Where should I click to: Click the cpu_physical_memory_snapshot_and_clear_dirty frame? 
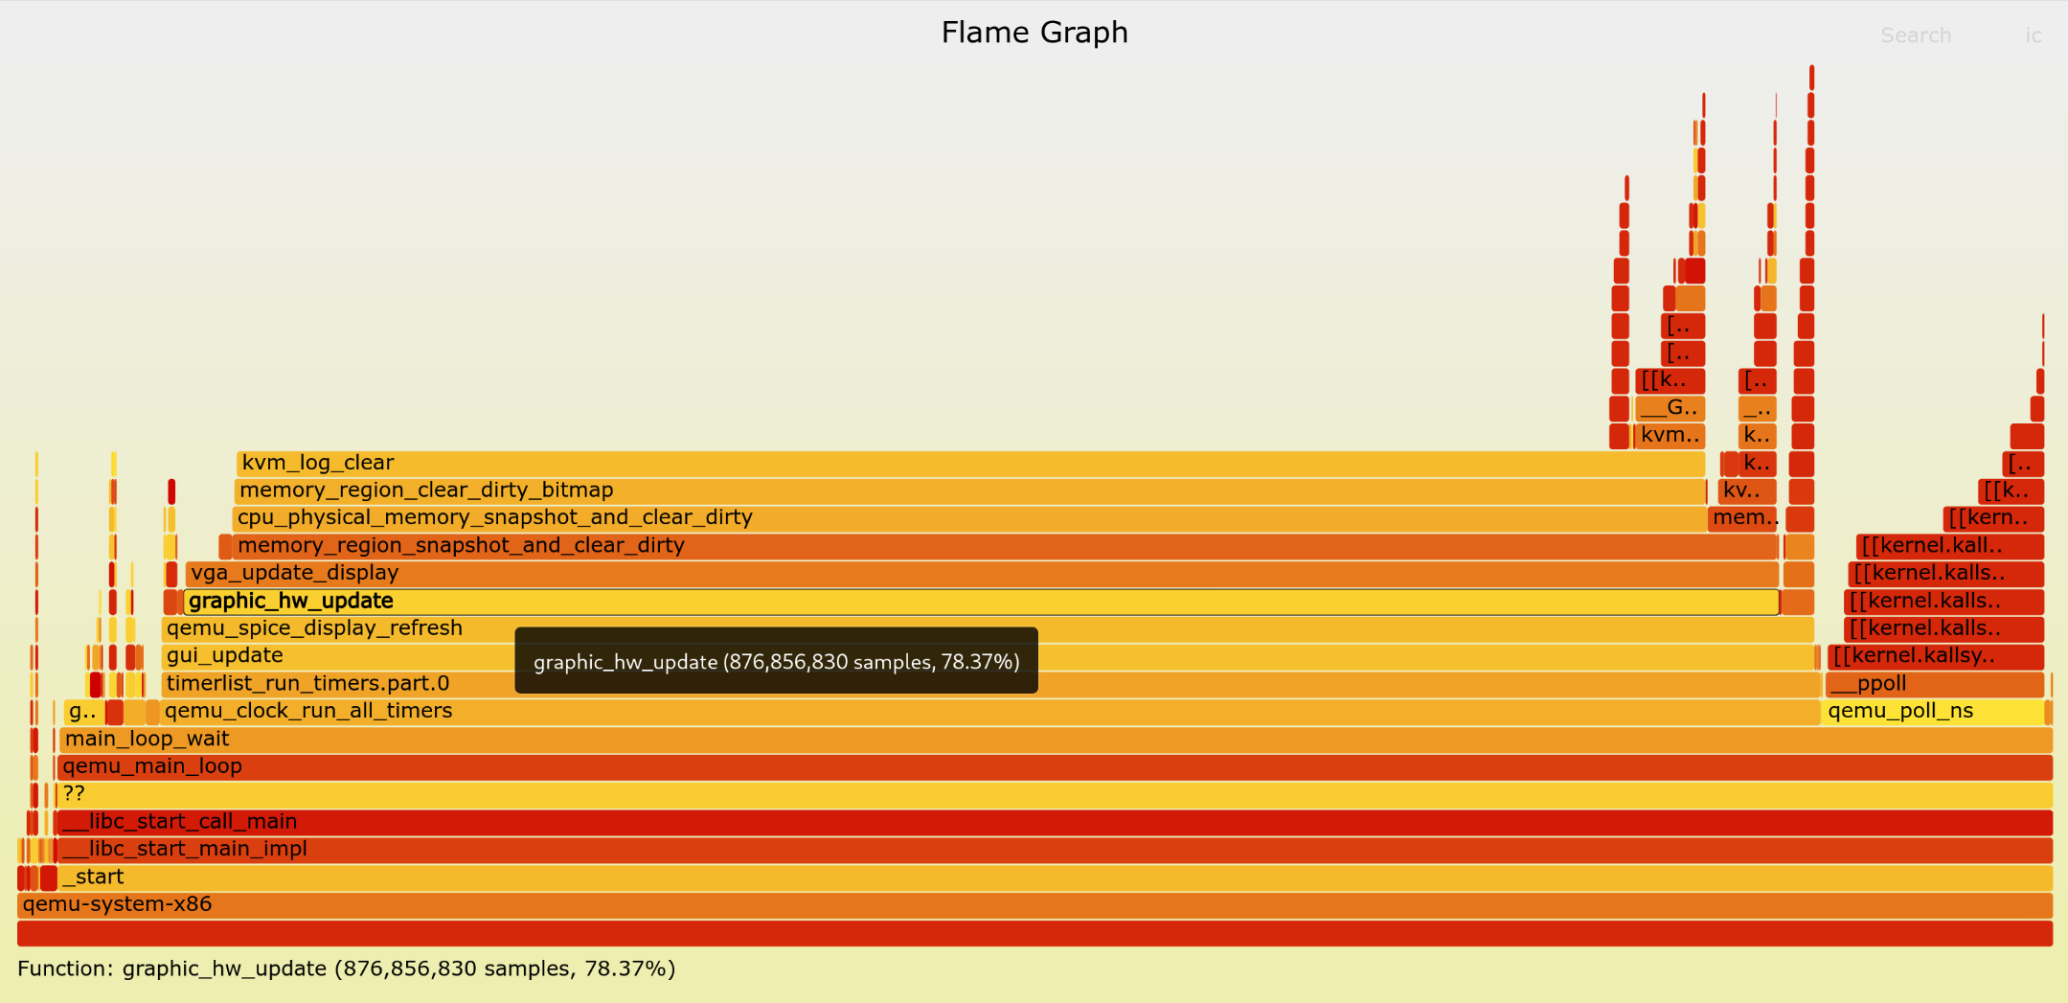coord(970,518)
